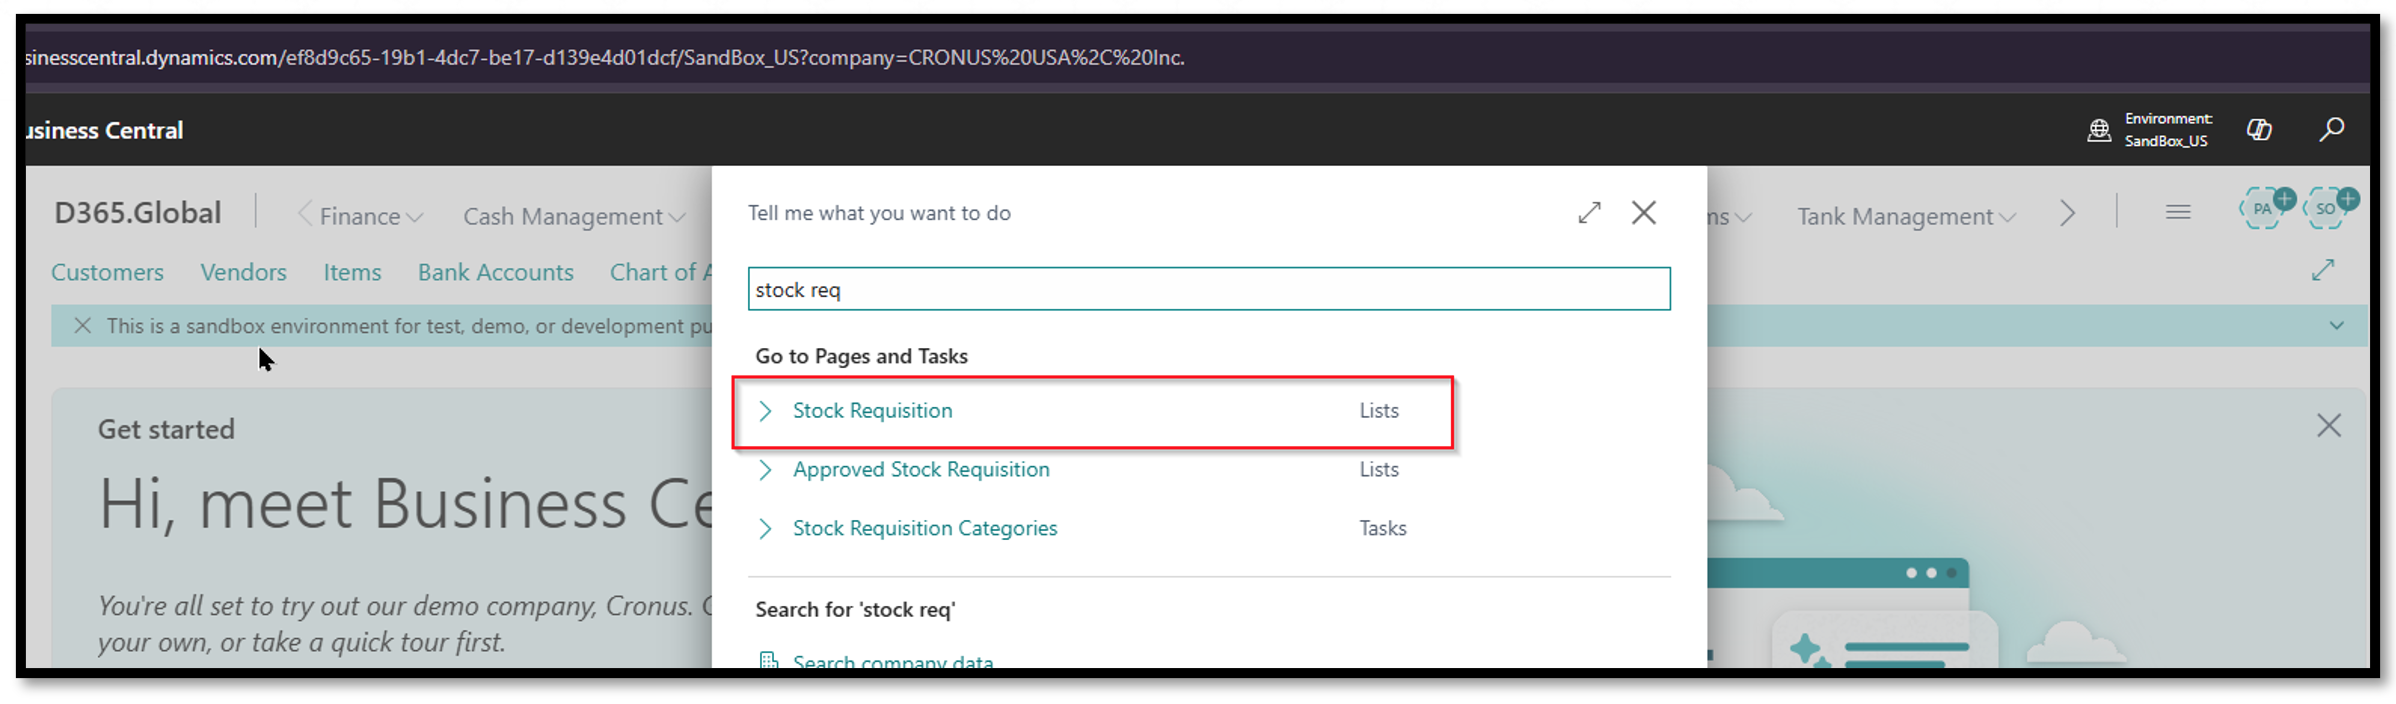Click the magnifier search icon in header
This screenshot has width=2396, height=704.
point(2331,129)
